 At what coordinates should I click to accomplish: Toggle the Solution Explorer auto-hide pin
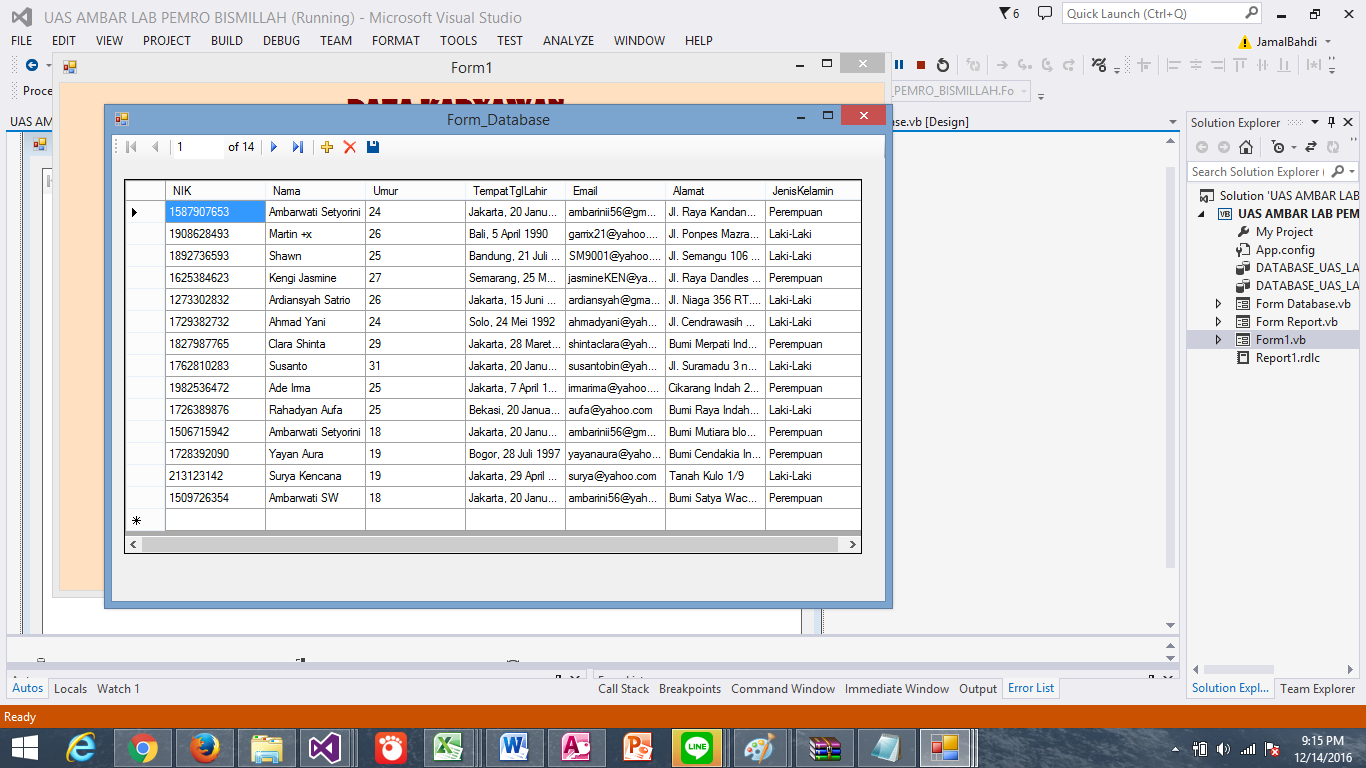point(1330,122)
